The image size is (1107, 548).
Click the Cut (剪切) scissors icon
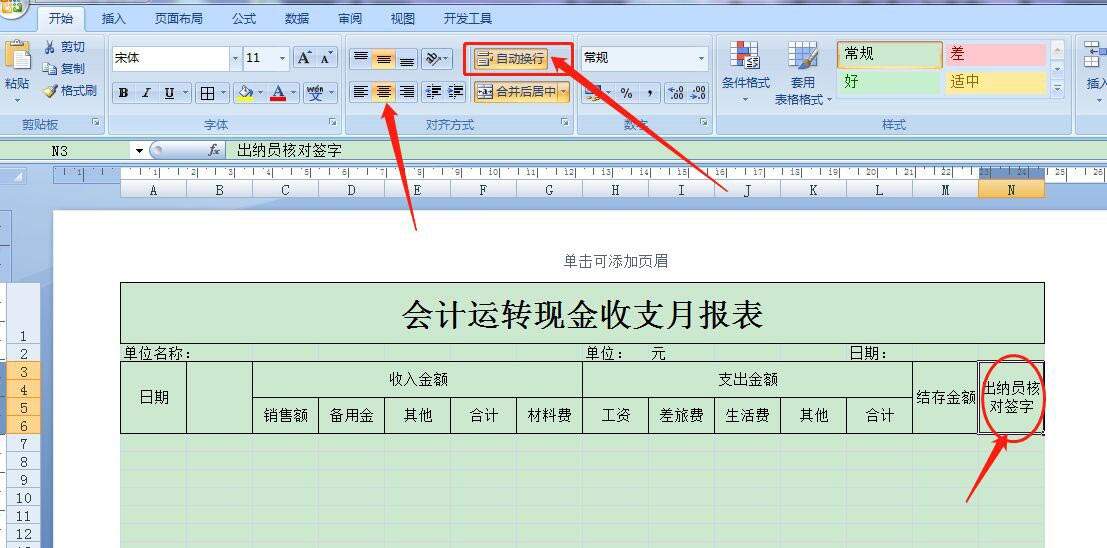tap(49, 47)
